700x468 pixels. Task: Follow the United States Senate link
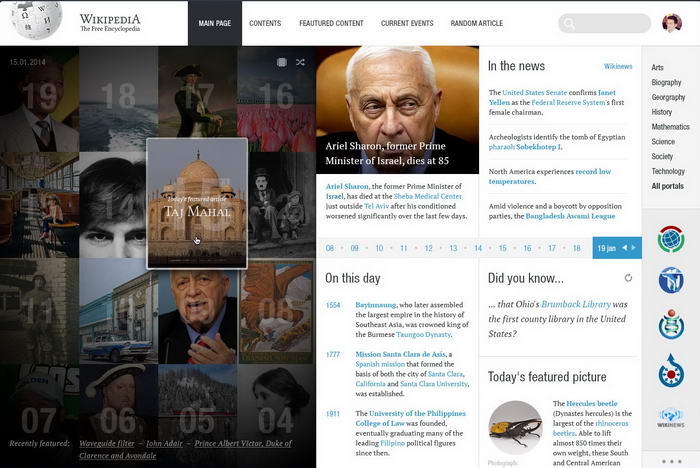click(x=534, y=92)
